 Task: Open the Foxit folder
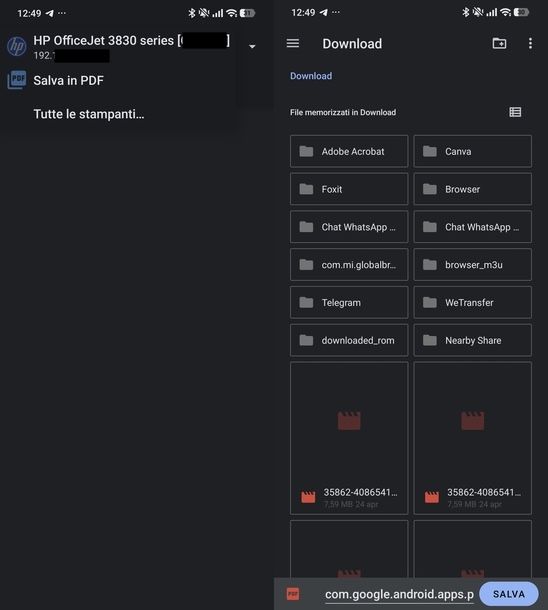pyautogui.click(x=349, y=189)
